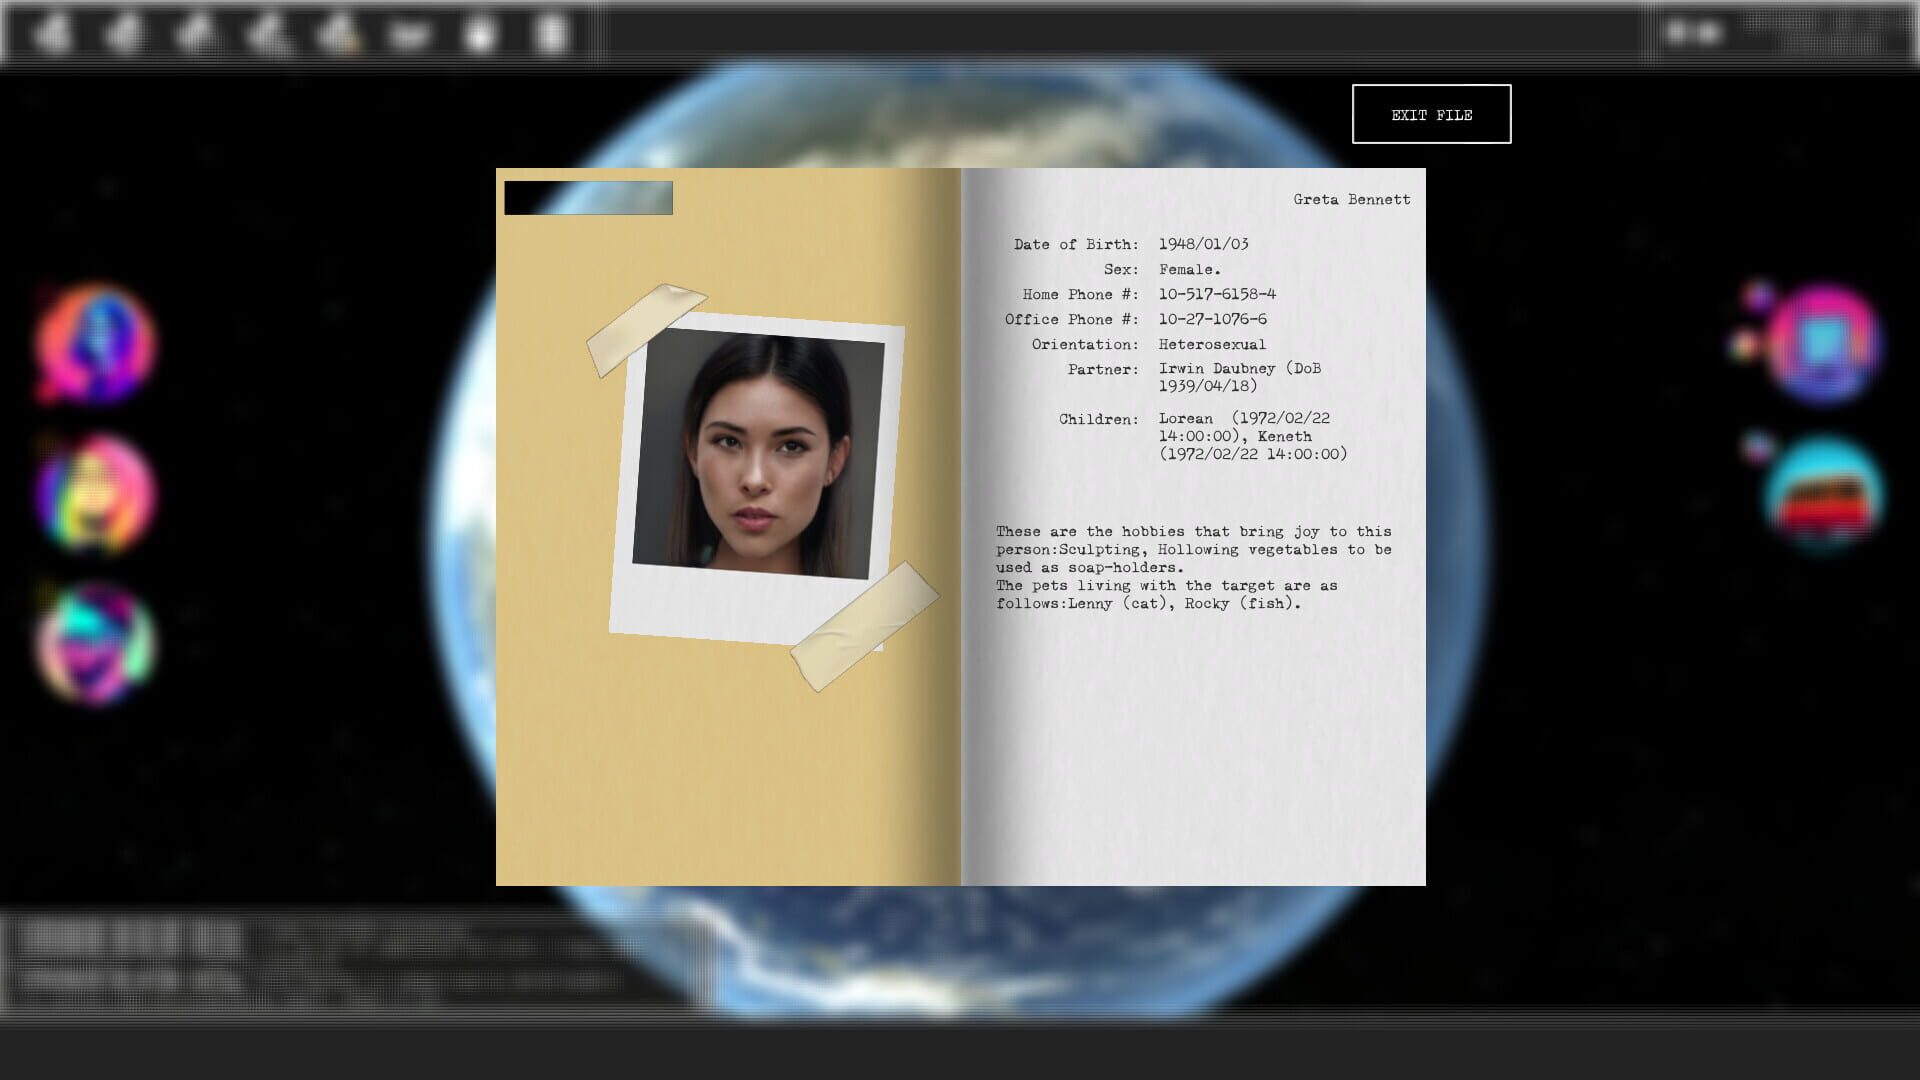
Task: Open the purple circle with blue square icon
Action: [1823, 345]
